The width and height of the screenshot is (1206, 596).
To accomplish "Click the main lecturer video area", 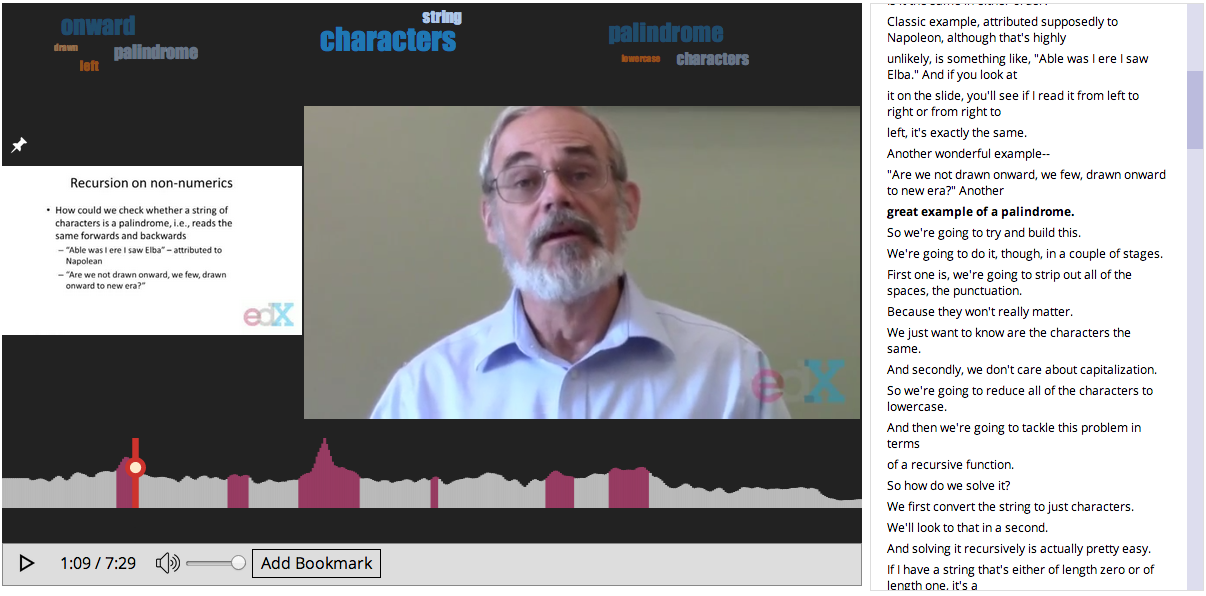I will (582, 262).
